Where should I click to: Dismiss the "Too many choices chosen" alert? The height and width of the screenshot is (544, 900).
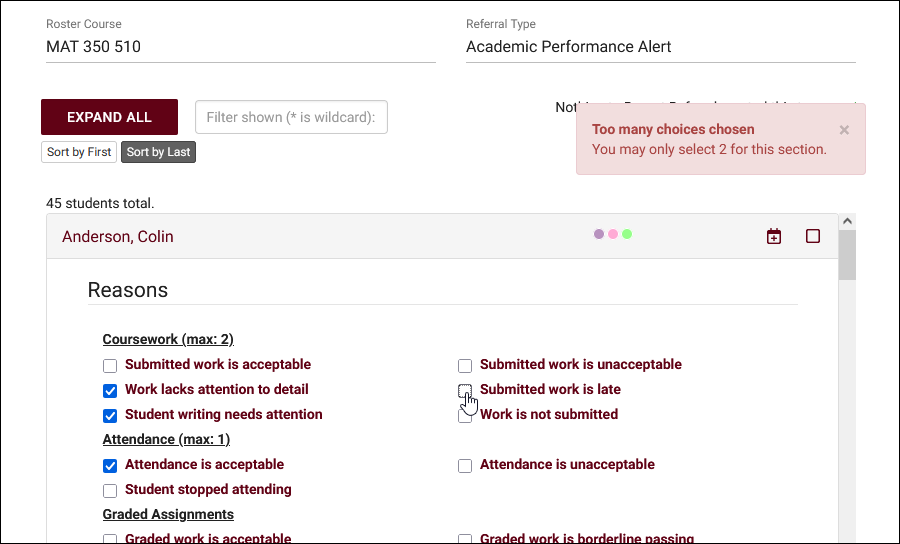(844, 130)
